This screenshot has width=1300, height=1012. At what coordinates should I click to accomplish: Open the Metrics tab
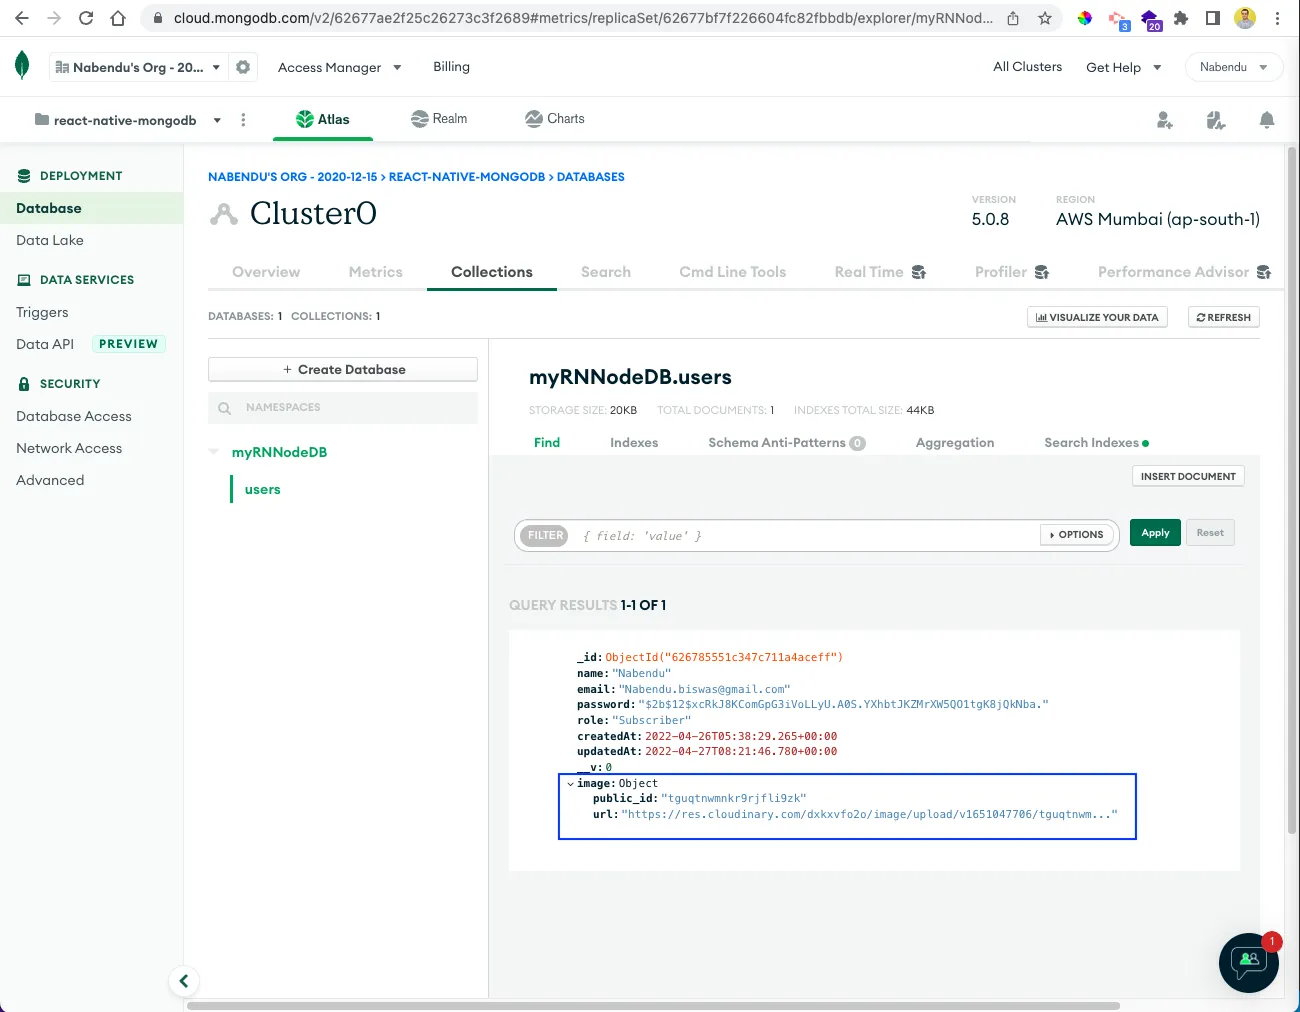(x=376, y=272)
